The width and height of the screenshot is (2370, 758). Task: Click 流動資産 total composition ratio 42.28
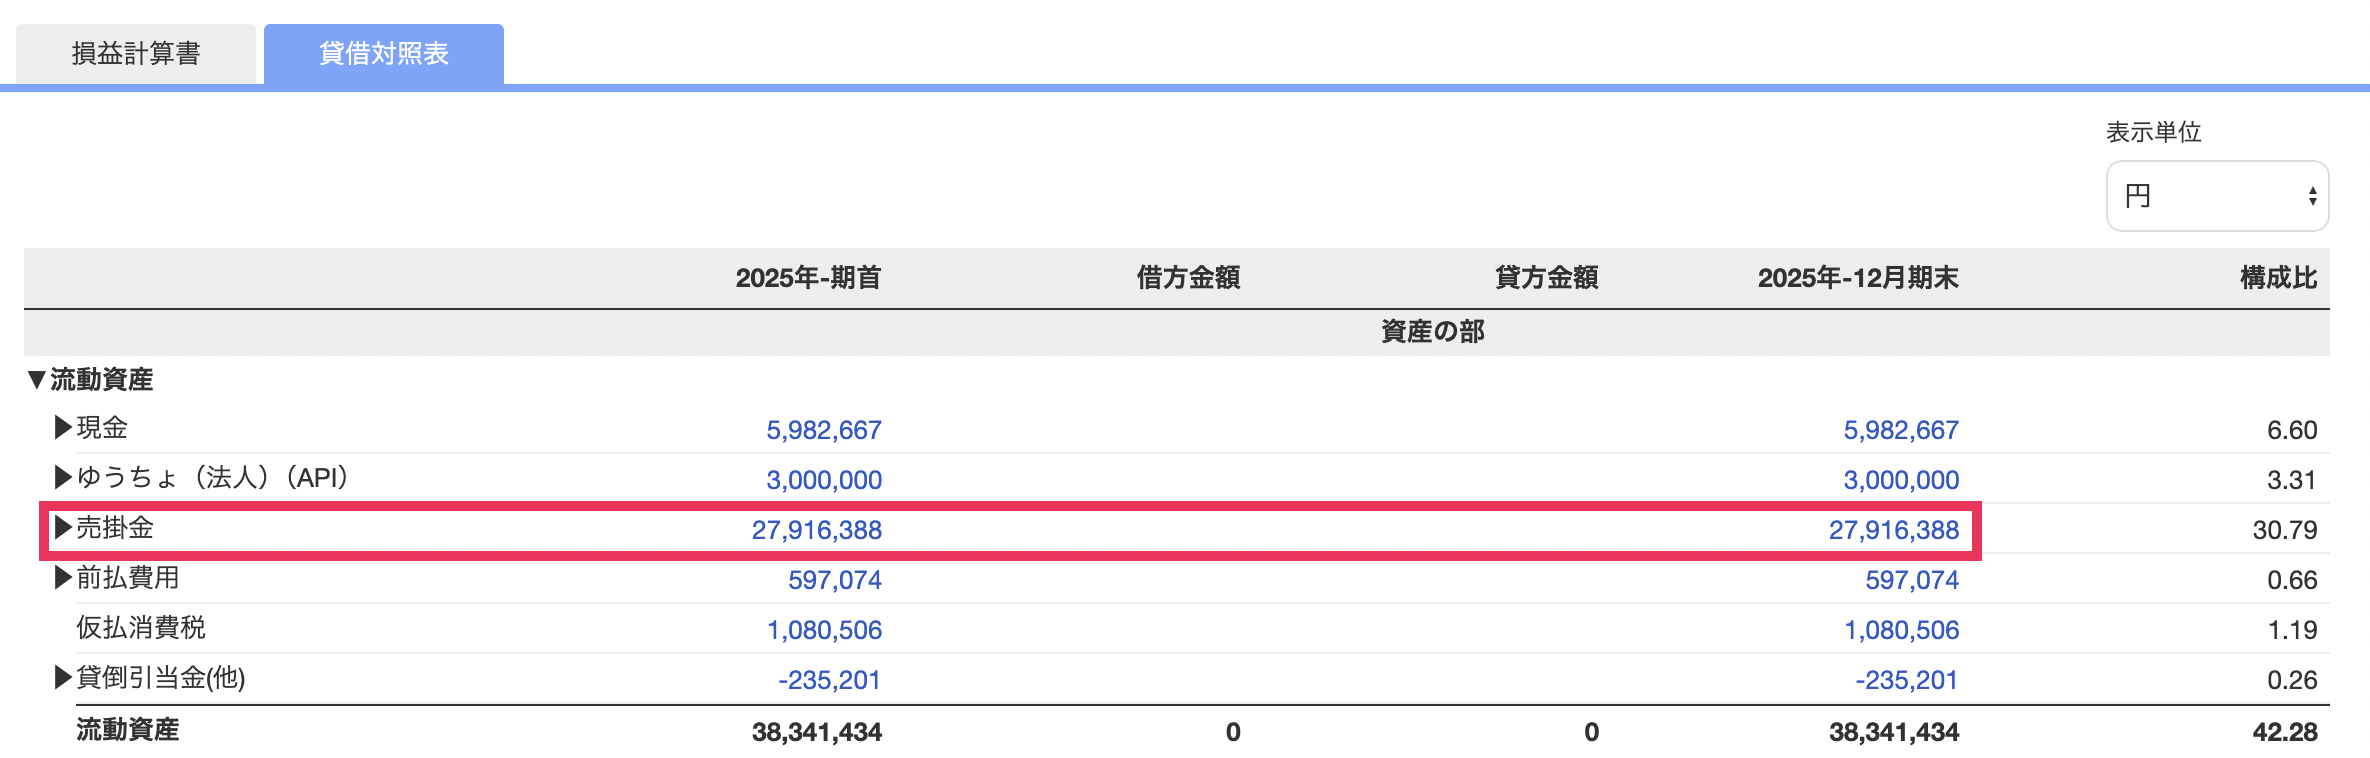pyautogui.click(x=2285, y=732)
